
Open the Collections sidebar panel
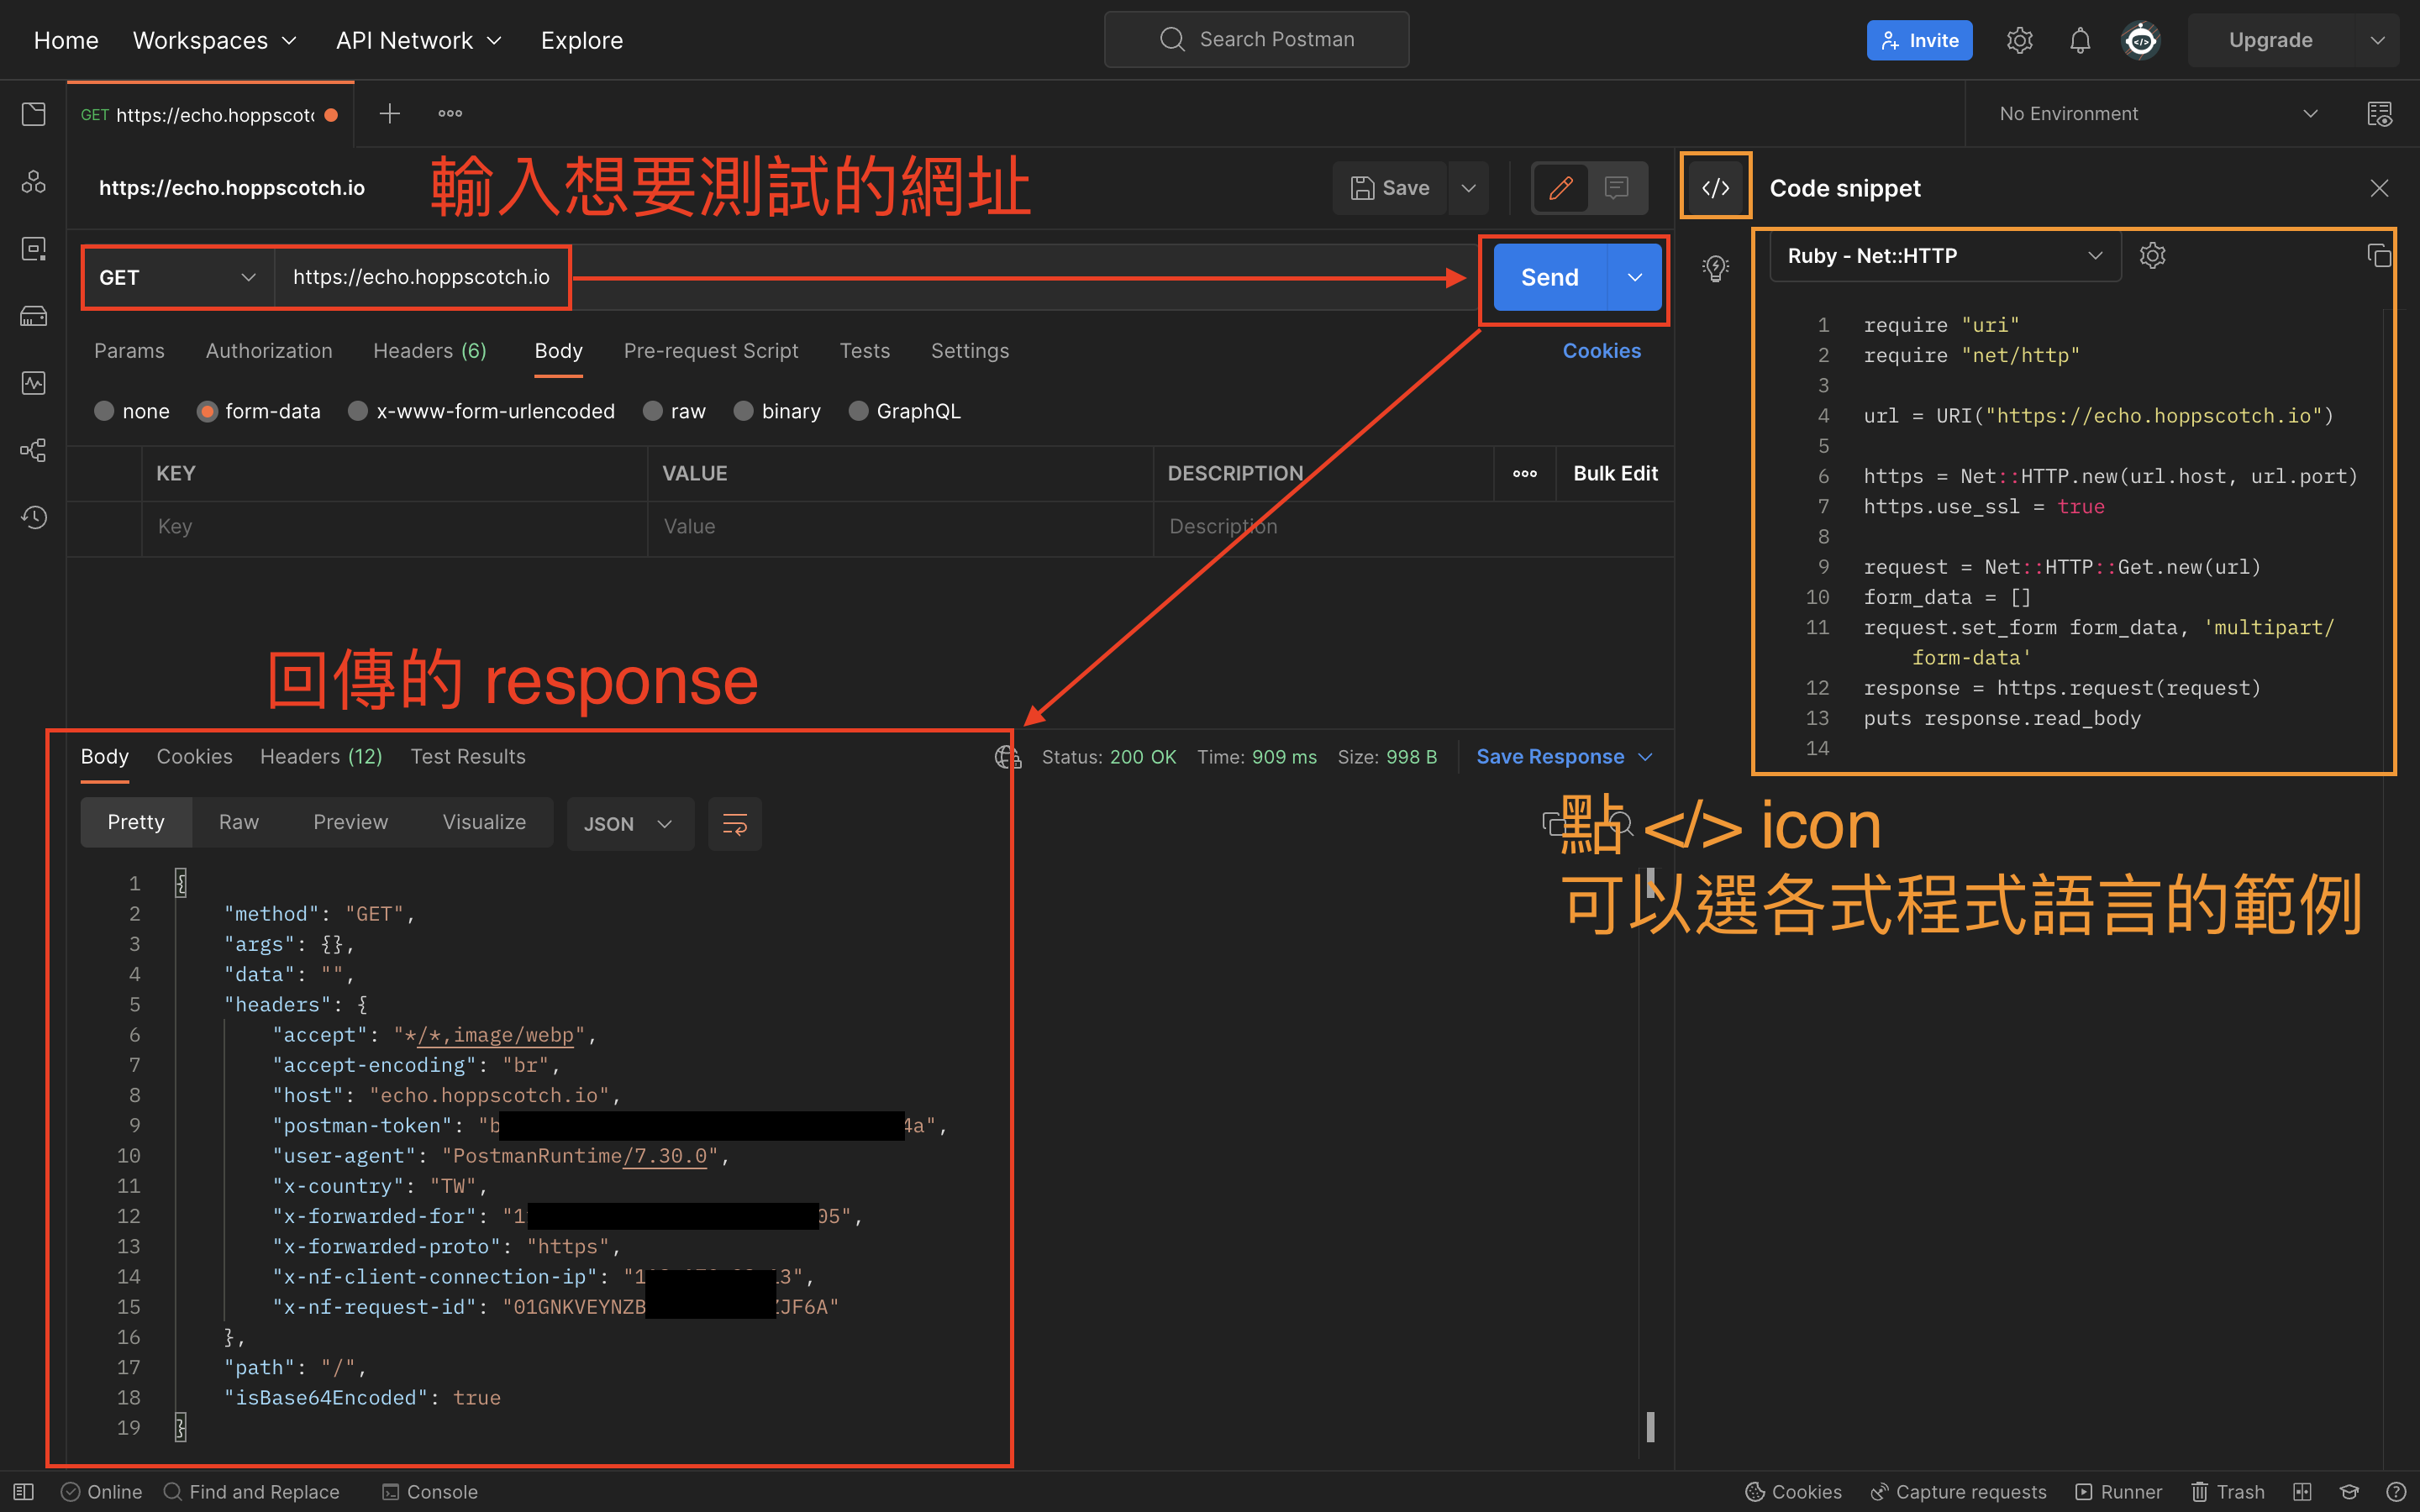(x=33, y=114)
